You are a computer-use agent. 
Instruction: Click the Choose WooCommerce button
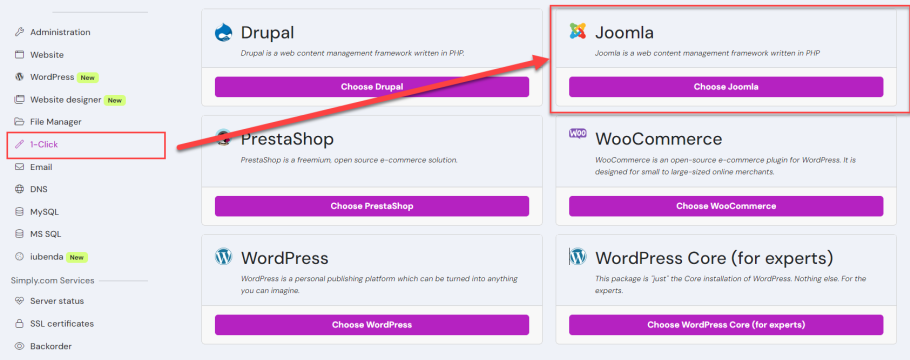(x=726, y=206)
